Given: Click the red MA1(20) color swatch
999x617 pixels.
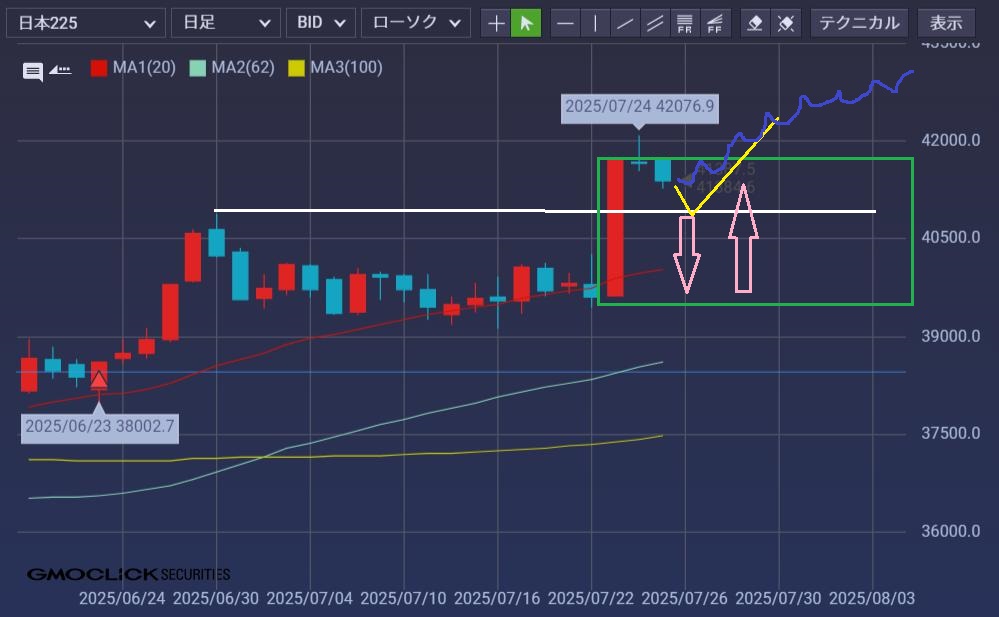Looking at the screenshot, I should point(99,68).
